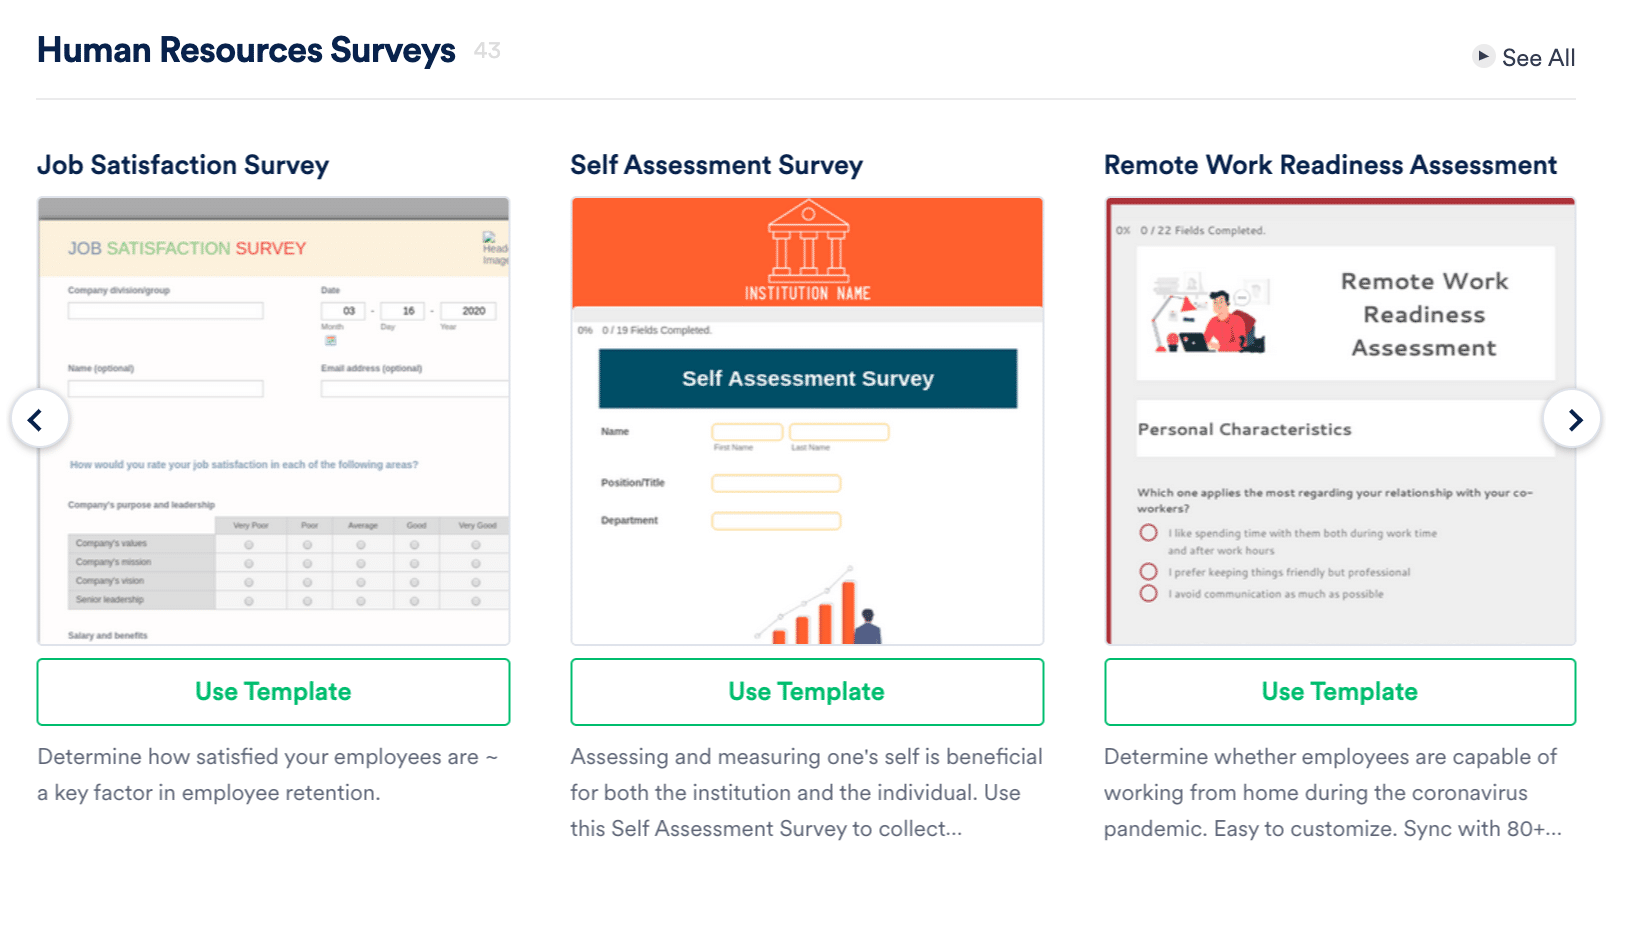
Task: Use the Job Satisfaction Survey template
Action: tap(273, 692)
